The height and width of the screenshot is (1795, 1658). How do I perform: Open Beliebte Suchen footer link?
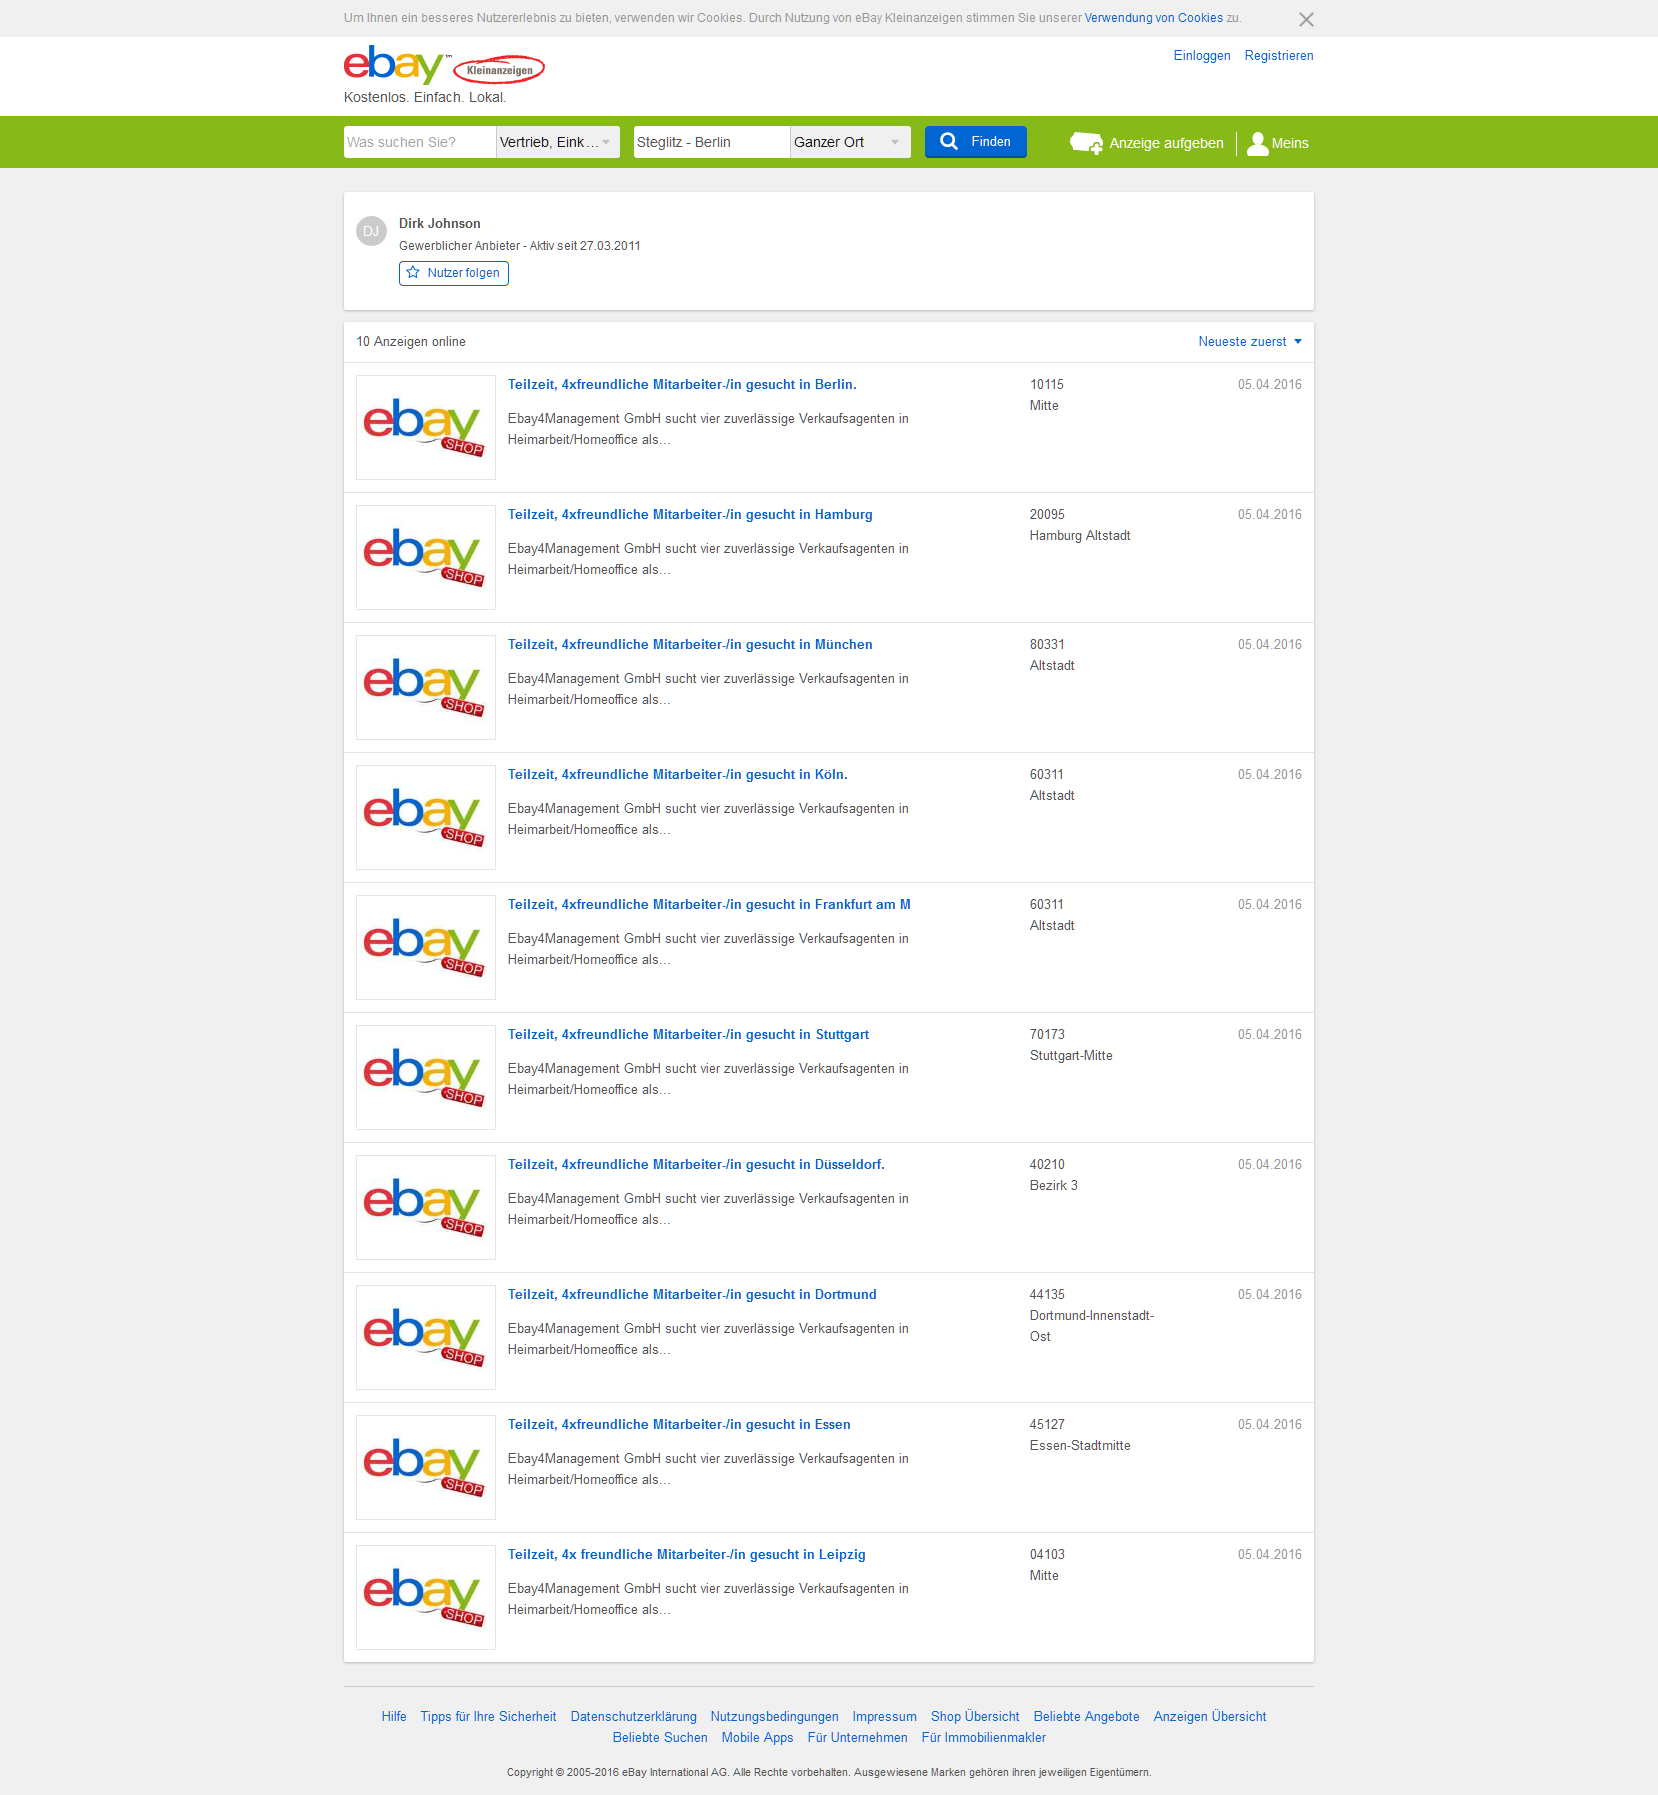tap(660, 1738)
